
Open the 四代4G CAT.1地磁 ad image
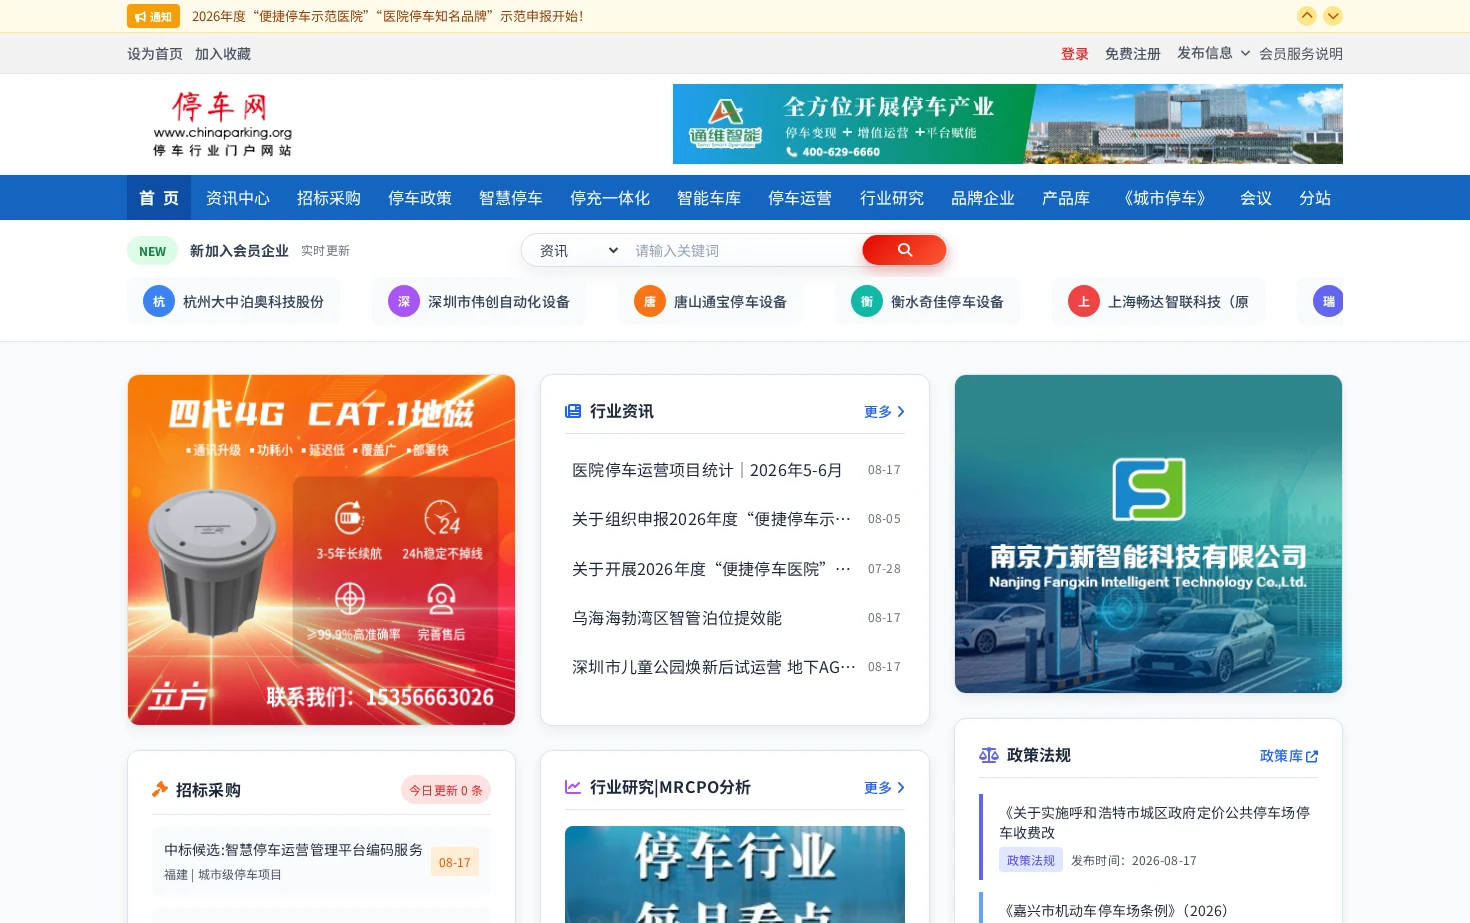point(321,550)
